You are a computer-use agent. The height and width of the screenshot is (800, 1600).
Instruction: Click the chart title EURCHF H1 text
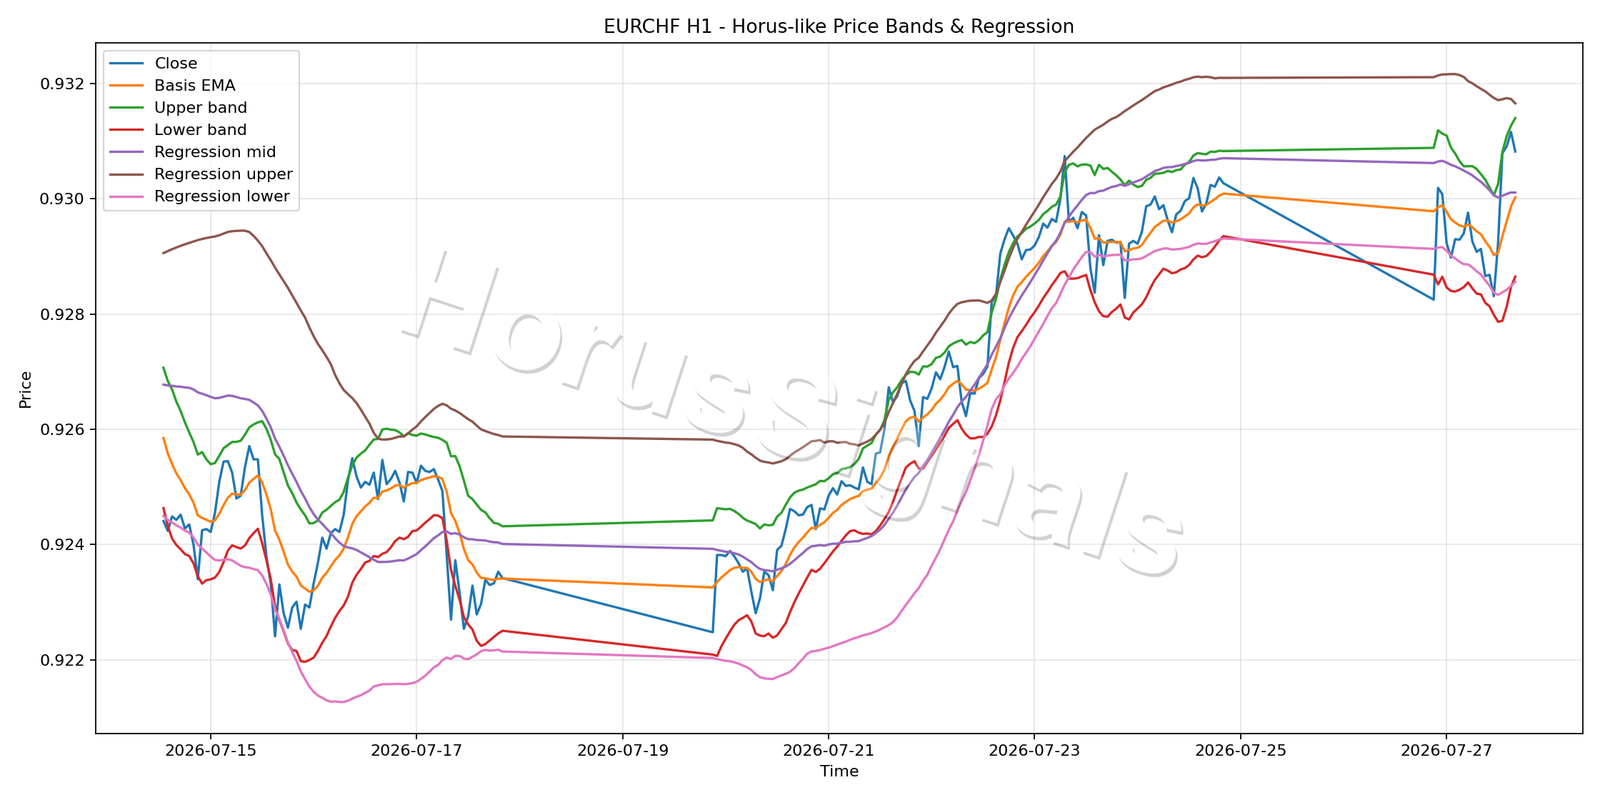(x=838, y=27)
